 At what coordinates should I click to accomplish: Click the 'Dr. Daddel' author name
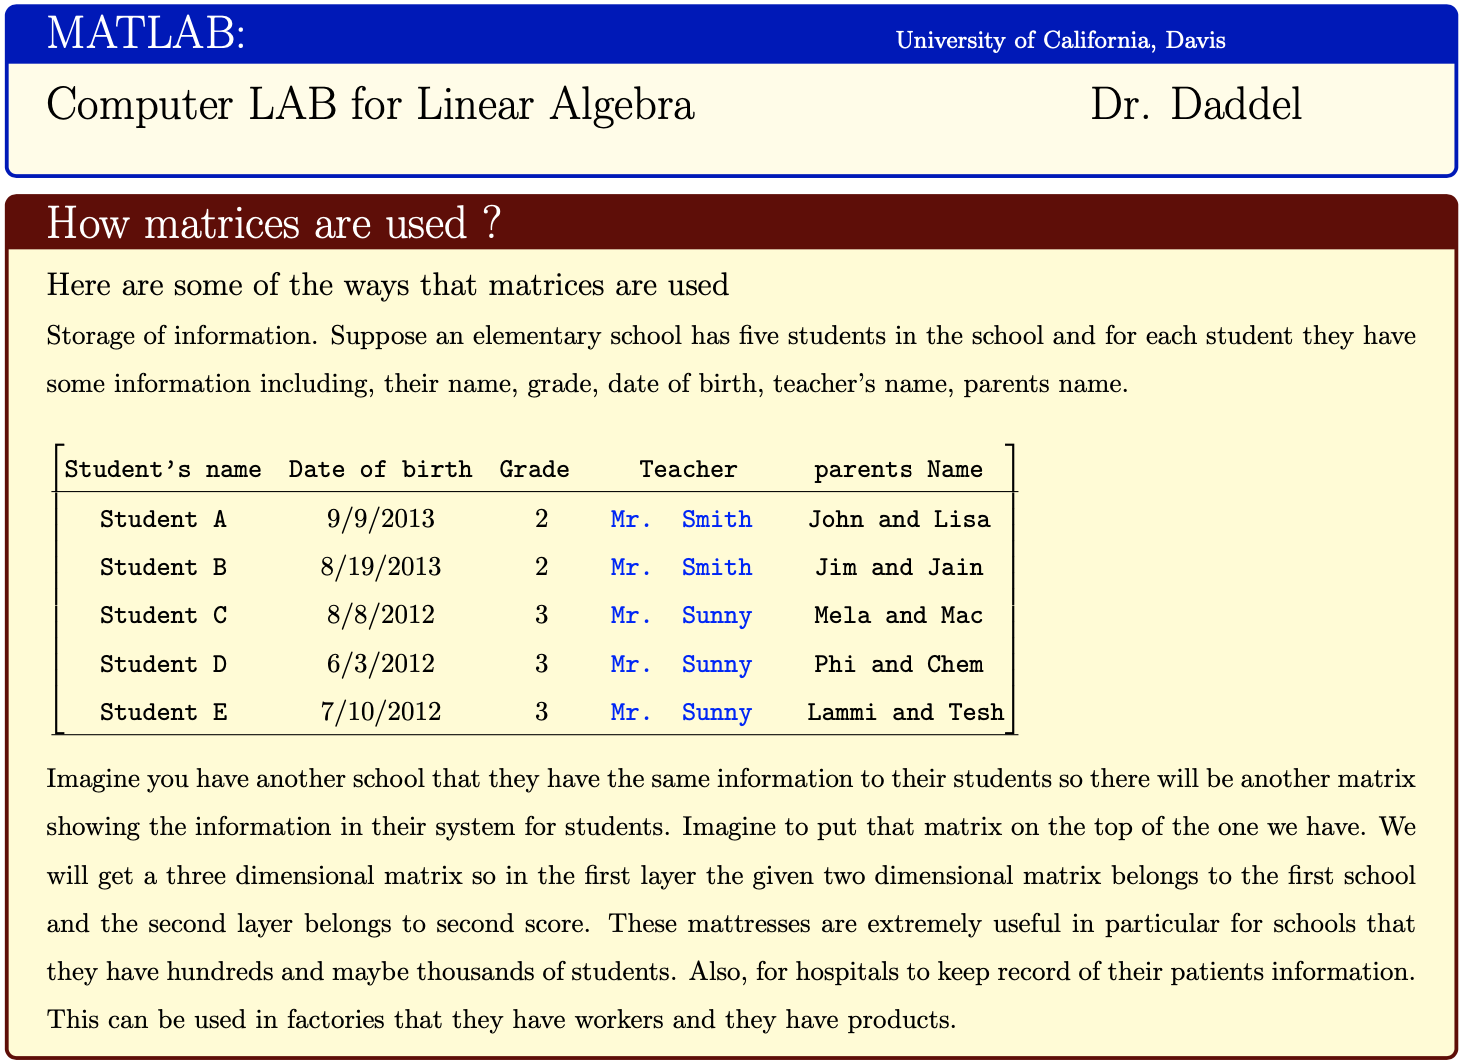(1196, 105)
